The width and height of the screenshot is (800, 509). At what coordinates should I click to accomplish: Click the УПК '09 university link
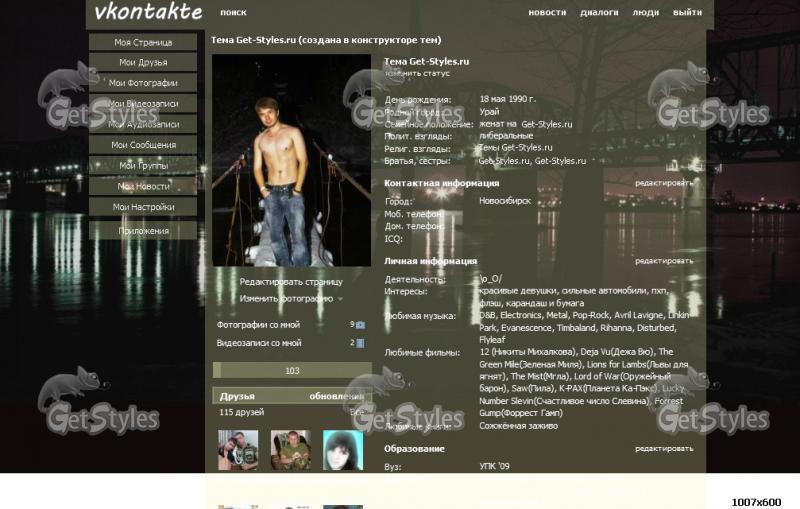click(494, 466)
